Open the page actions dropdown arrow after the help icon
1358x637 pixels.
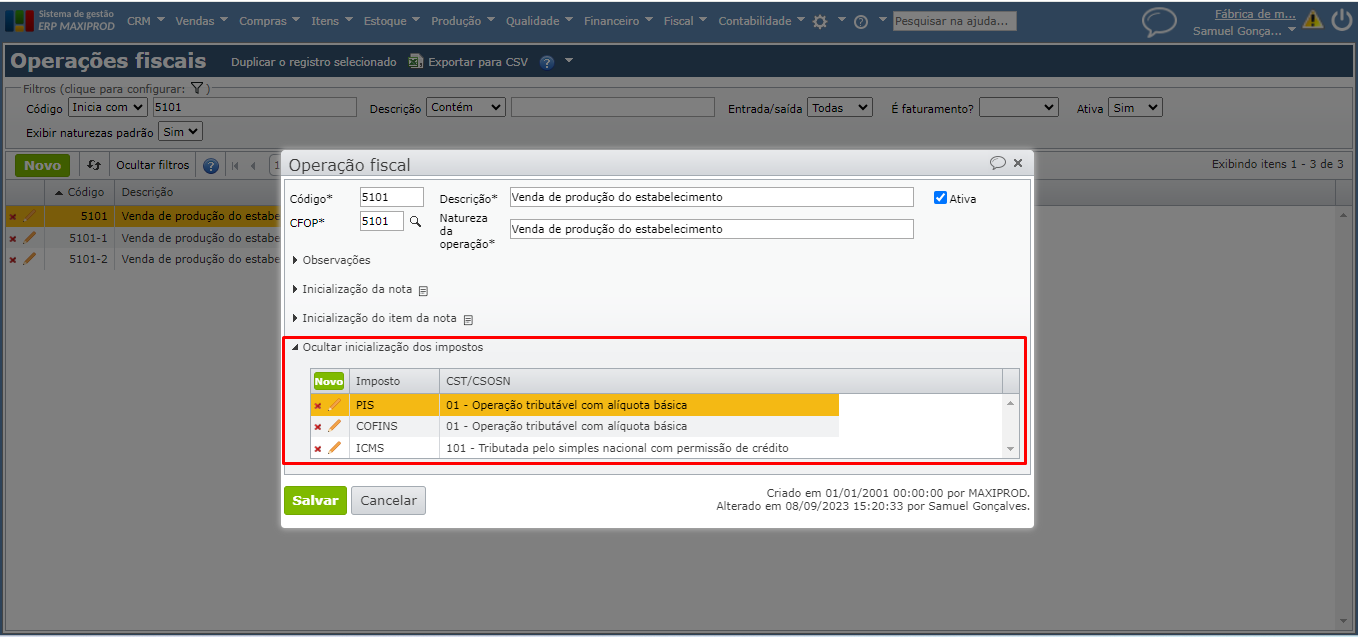tap(569, 61)
